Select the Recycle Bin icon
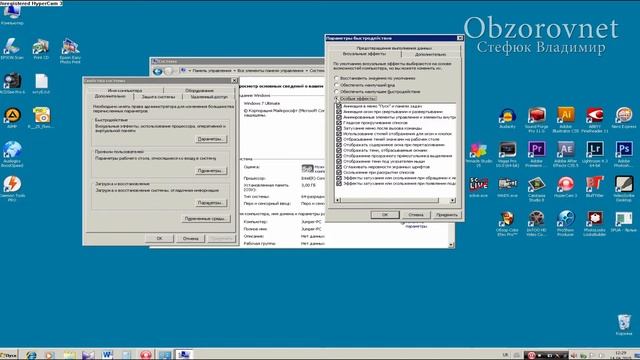The image size is (640, 360). (x=624, y=325)
